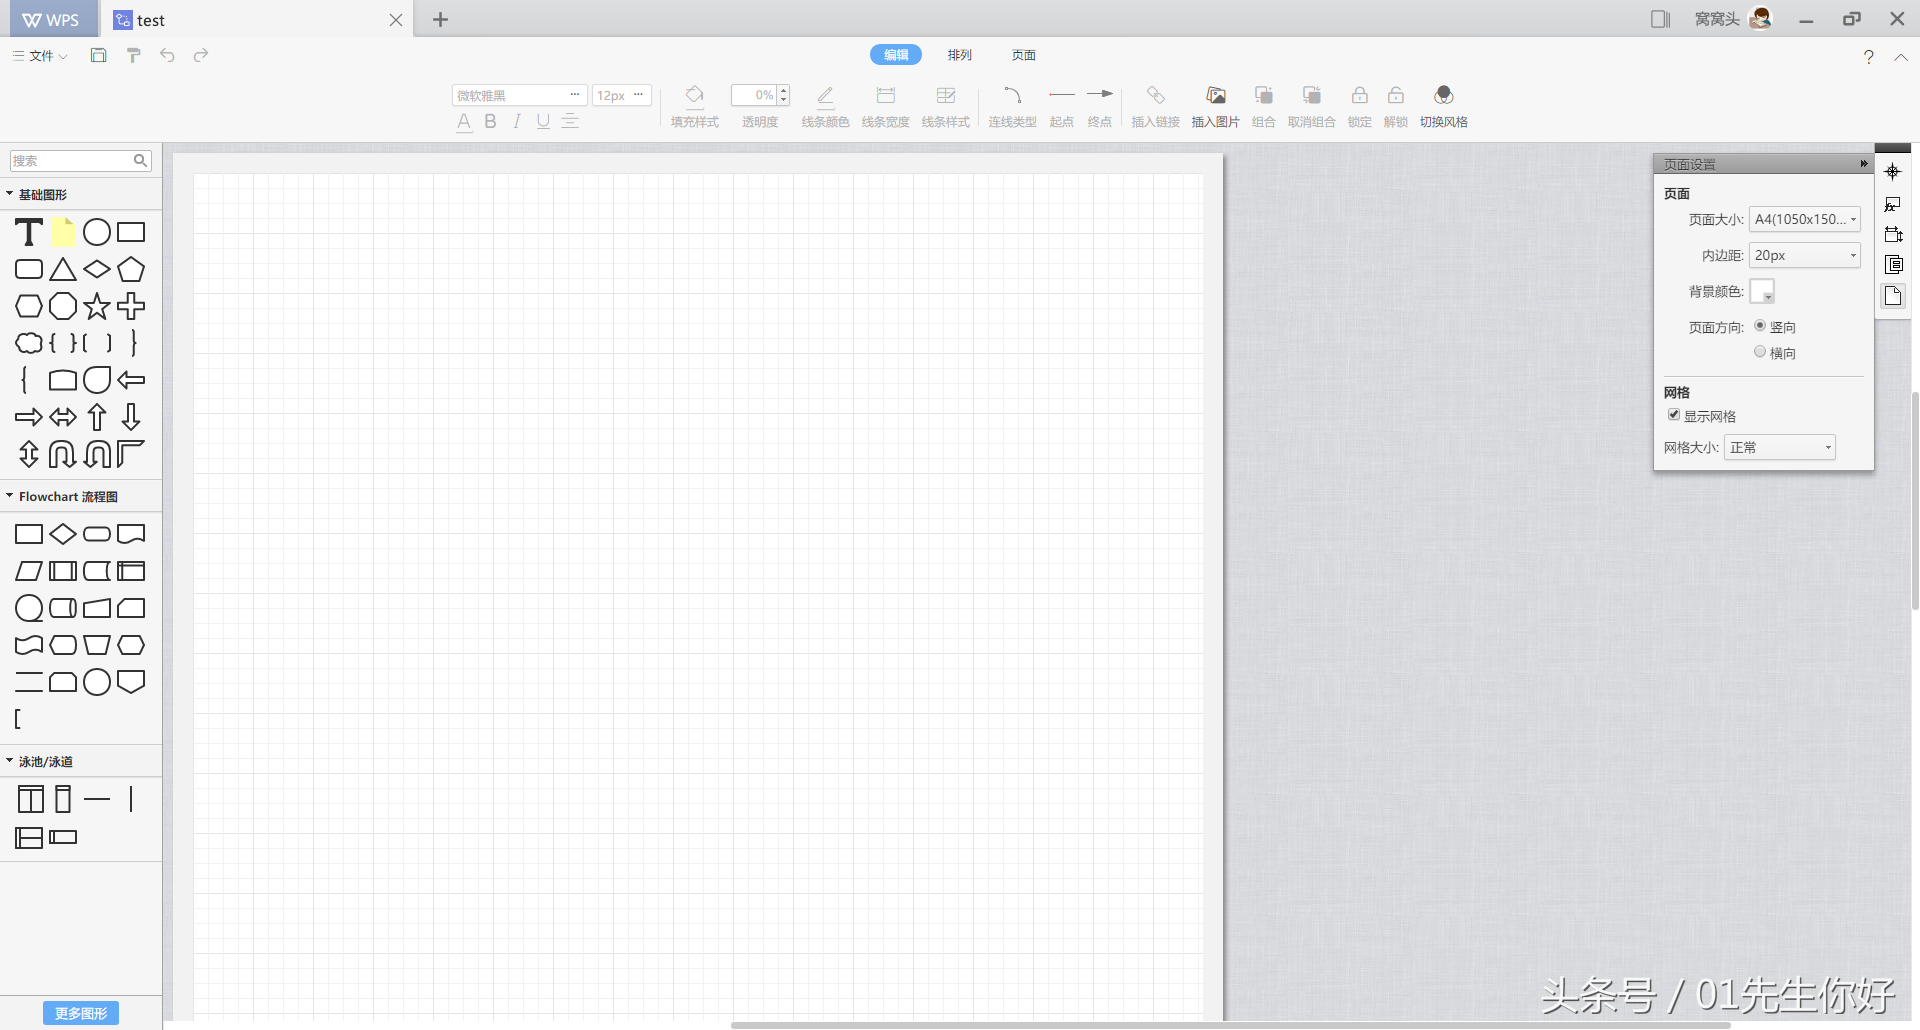
Task: Open the user account avatar
Action: coord(1761,18)
